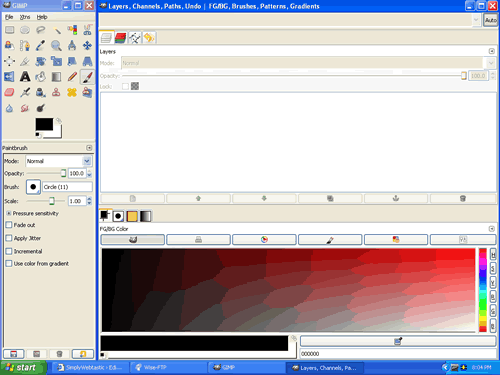This screenshot has height=375, width=500.
Task: Click the Auto button
Action: click(490, 20)
